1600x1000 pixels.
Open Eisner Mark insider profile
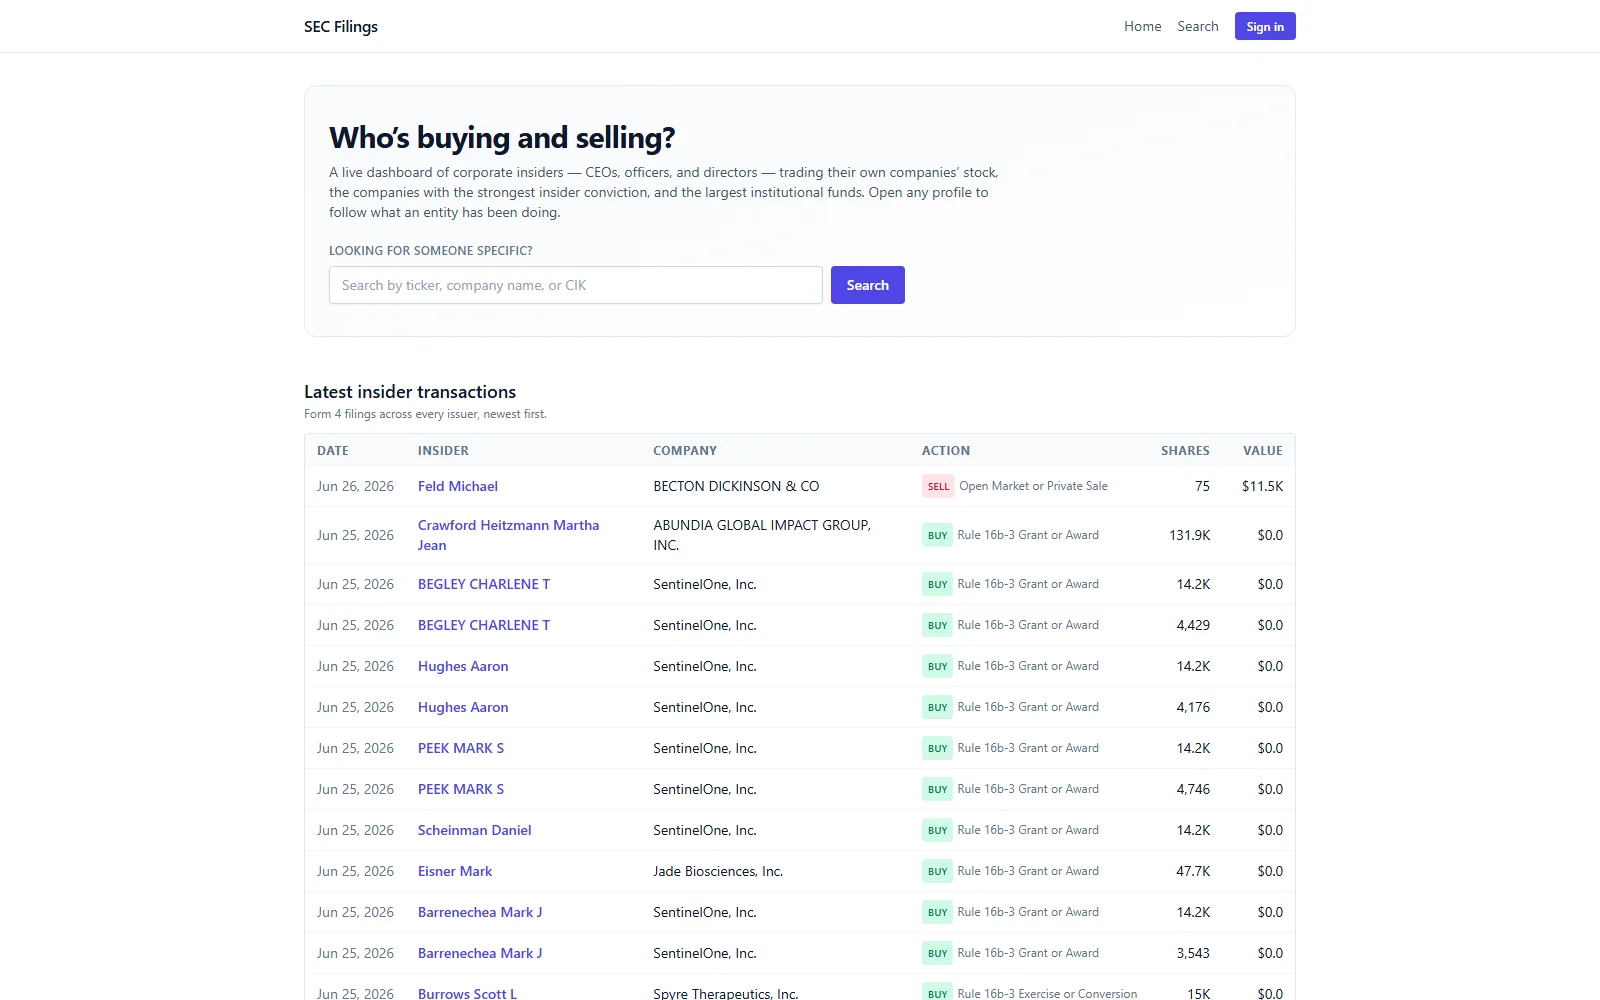(455, 871)
